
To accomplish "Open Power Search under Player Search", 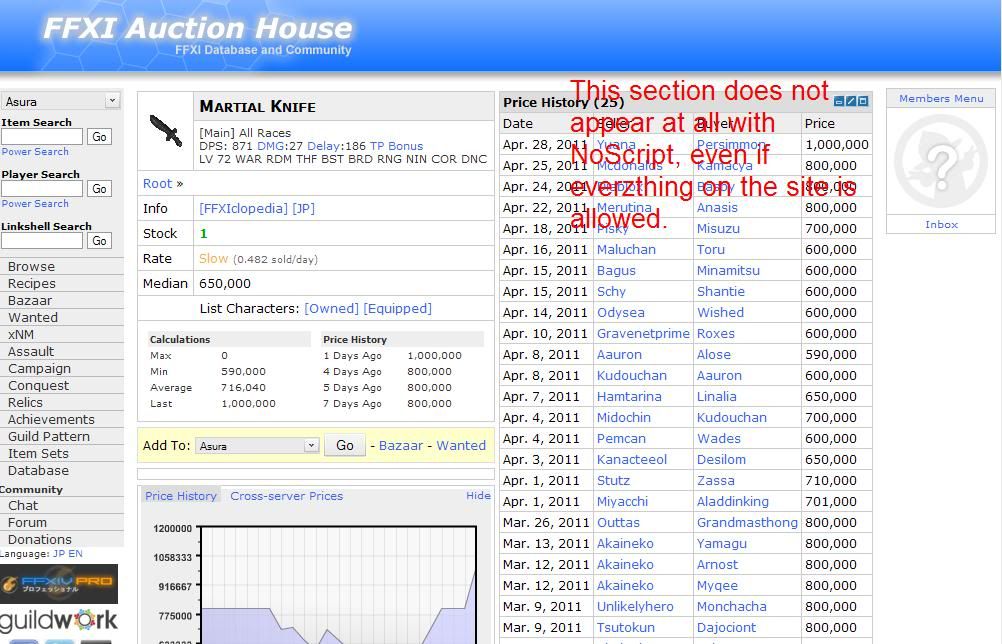I will tap(35, 203).
